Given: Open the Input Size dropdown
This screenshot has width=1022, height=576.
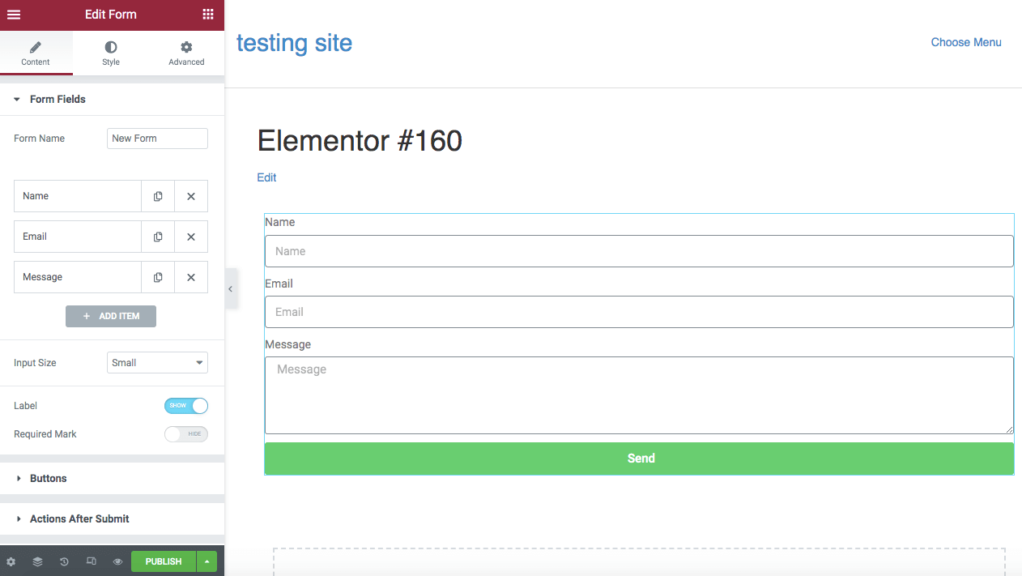Looking at the screenshot, I should 157,363.
